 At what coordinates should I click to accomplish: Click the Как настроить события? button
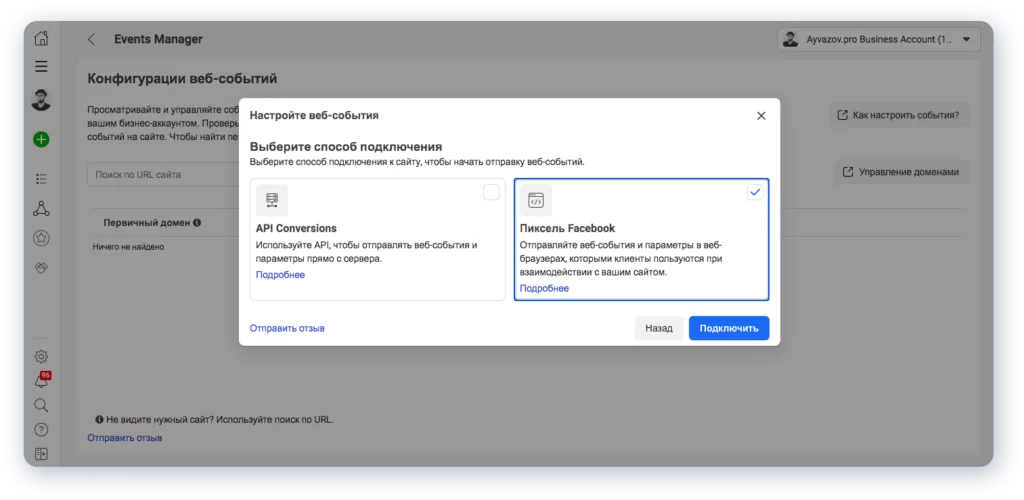point(899,115)
